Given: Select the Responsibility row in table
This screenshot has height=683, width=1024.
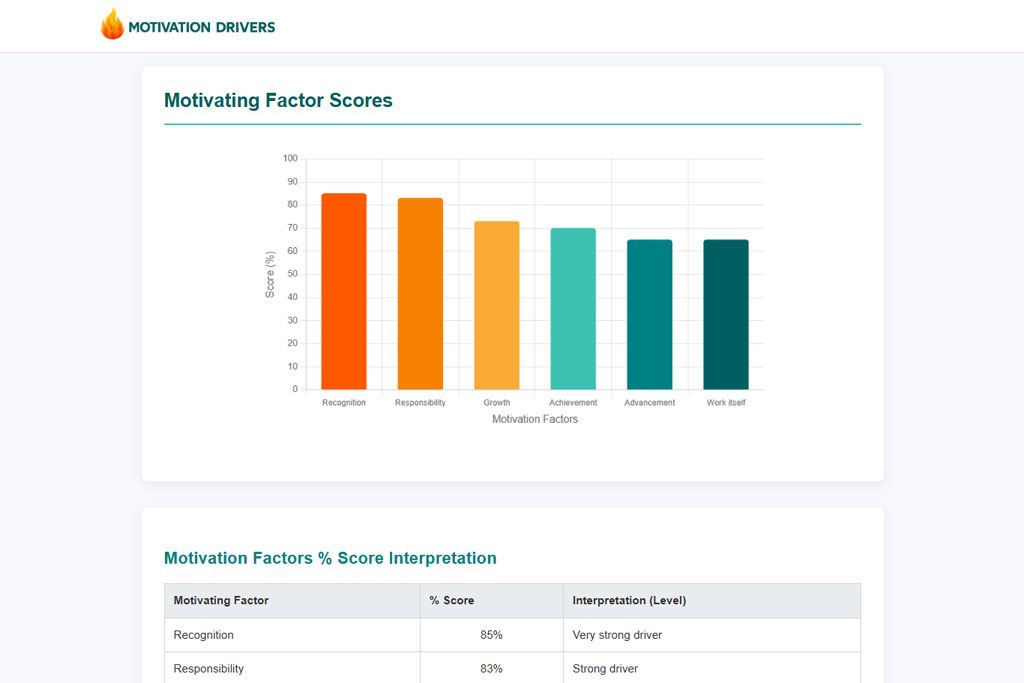Looking at the screenshot, I should click(209, 668).
